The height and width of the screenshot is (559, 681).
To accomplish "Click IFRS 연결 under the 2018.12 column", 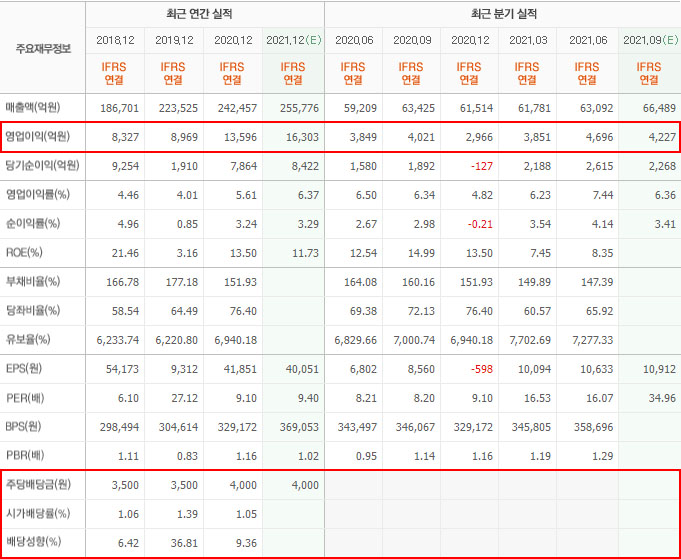I will click(x=114, y=73).
